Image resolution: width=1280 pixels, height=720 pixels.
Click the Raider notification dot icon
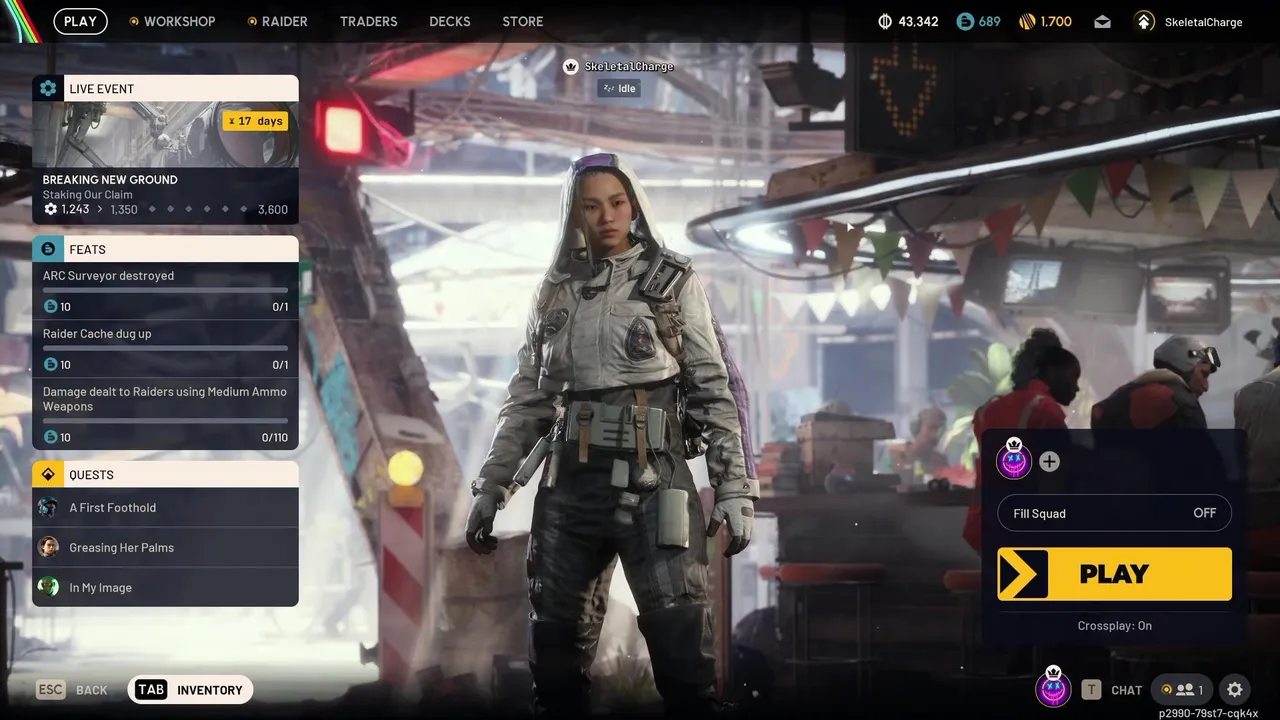[x=252, y=21]
